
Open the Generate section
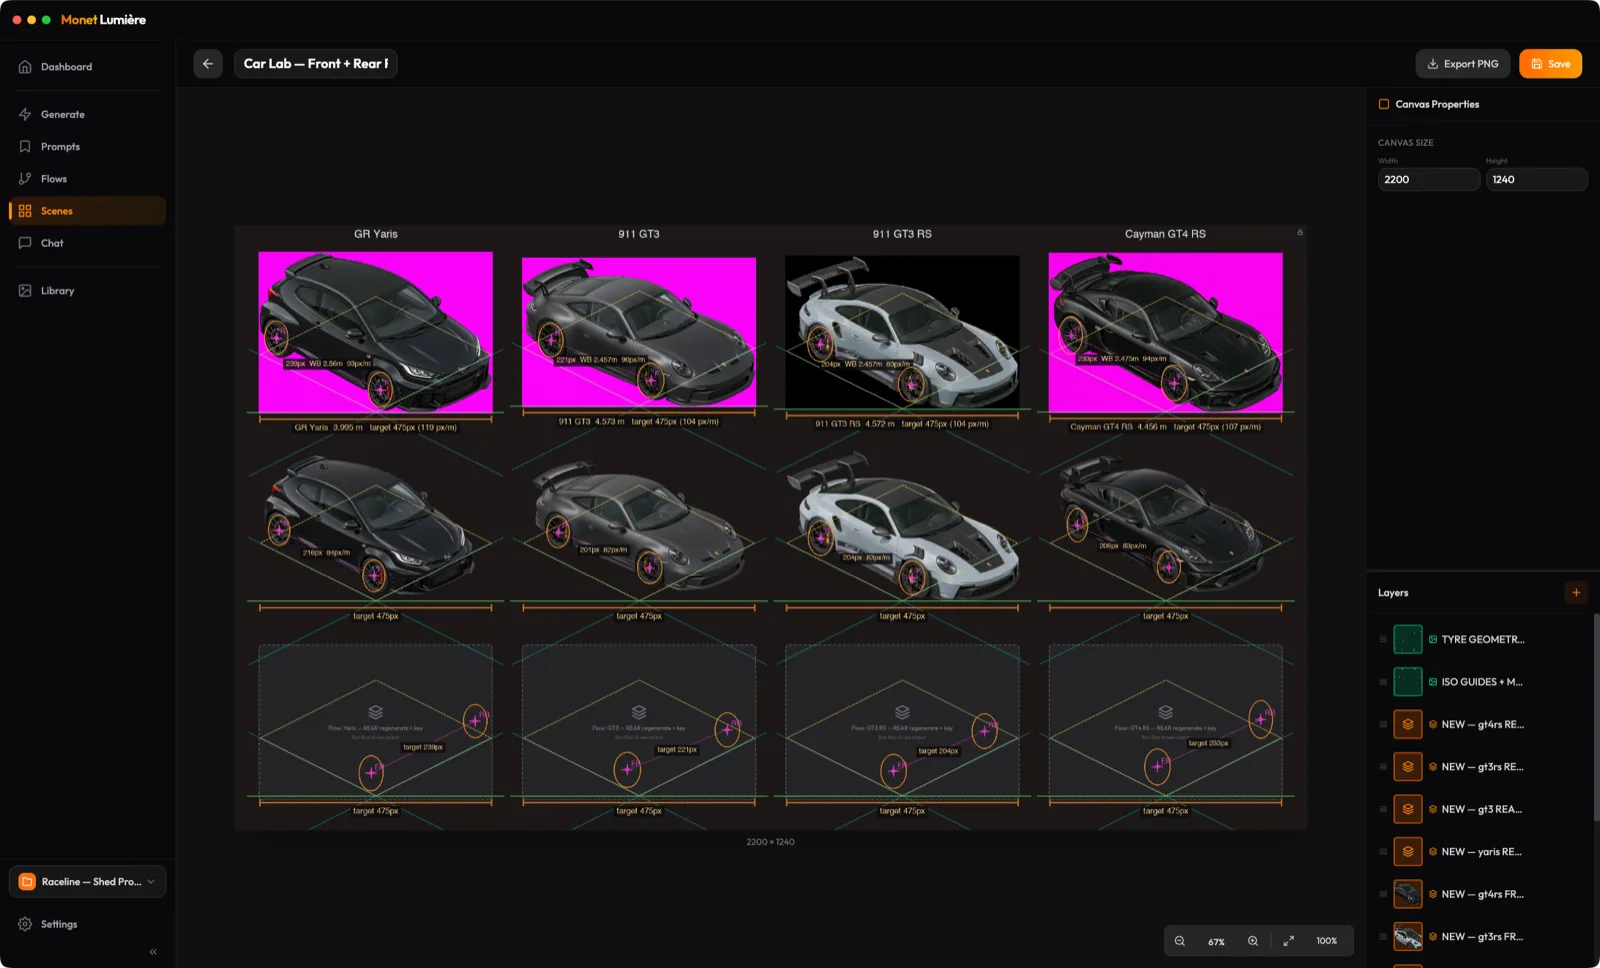88,115
